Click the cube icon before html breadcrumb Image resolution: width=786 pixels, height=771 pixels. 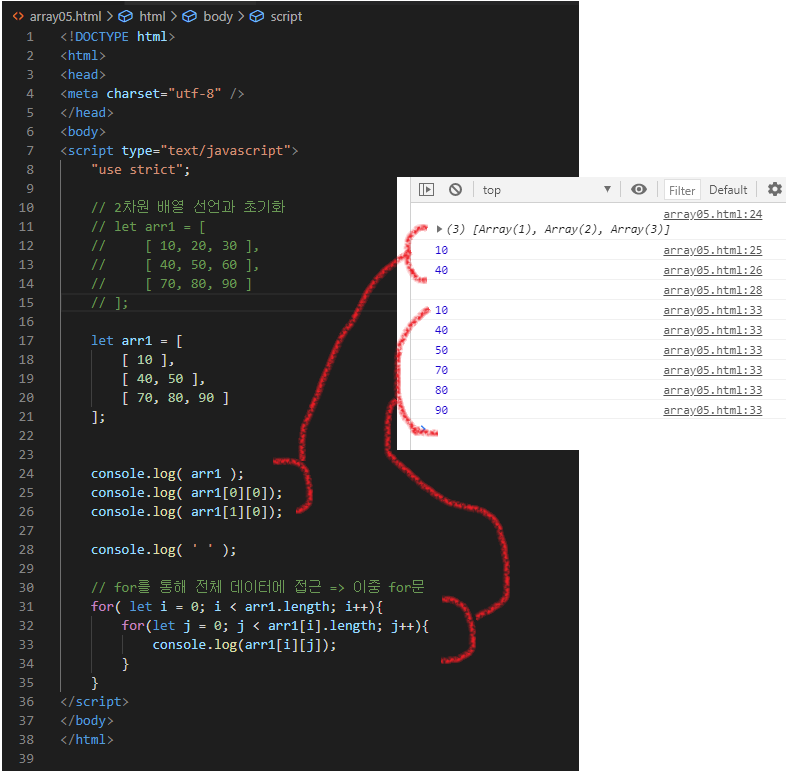click(x=125, y=17)
